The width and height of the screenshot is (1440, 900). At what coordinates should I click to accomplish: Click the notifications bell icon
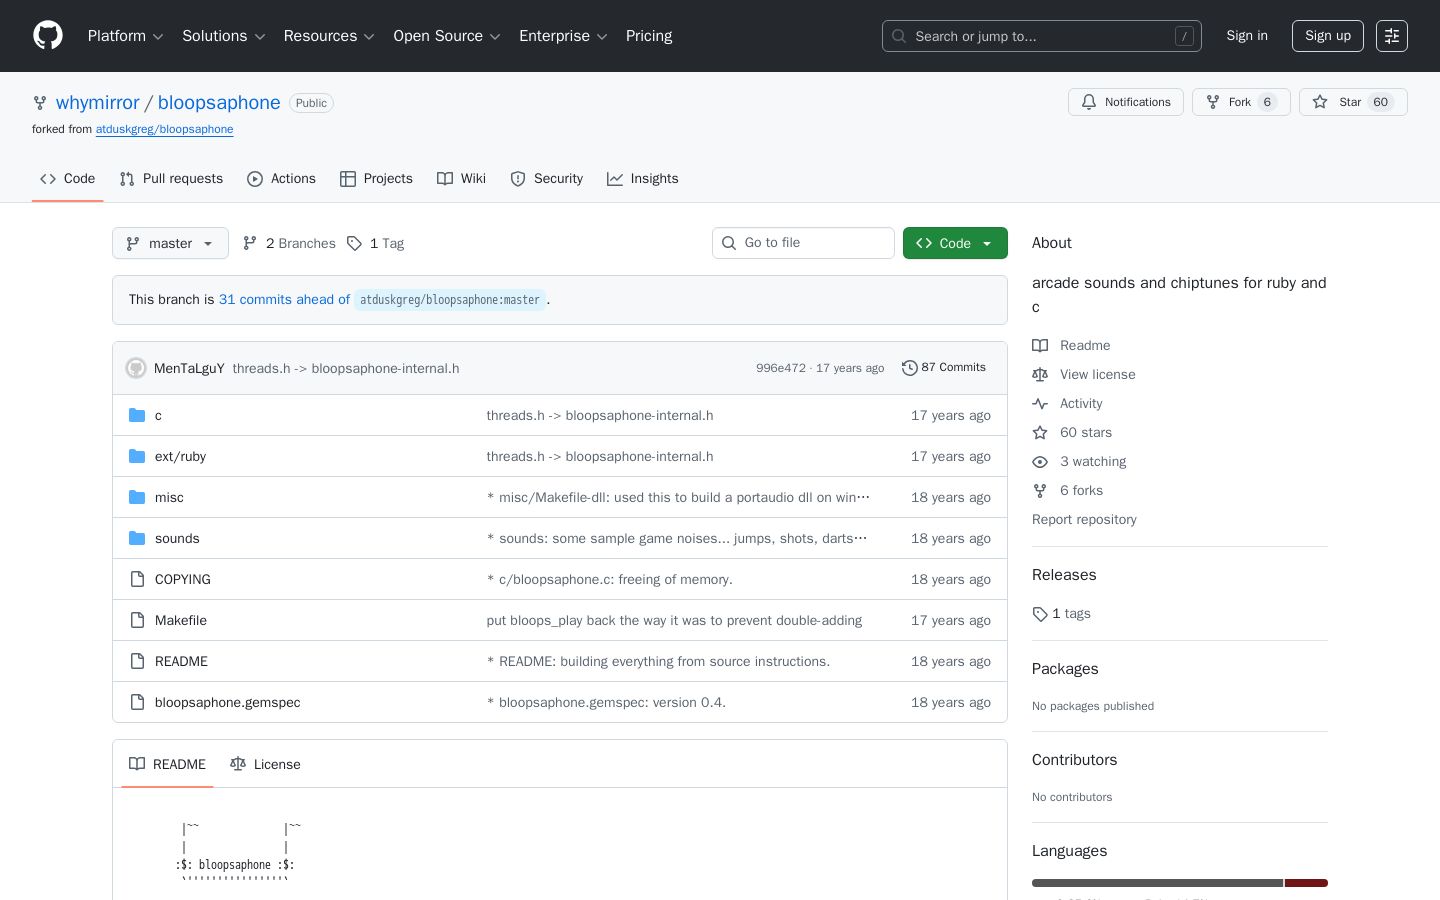[1089, 102]
